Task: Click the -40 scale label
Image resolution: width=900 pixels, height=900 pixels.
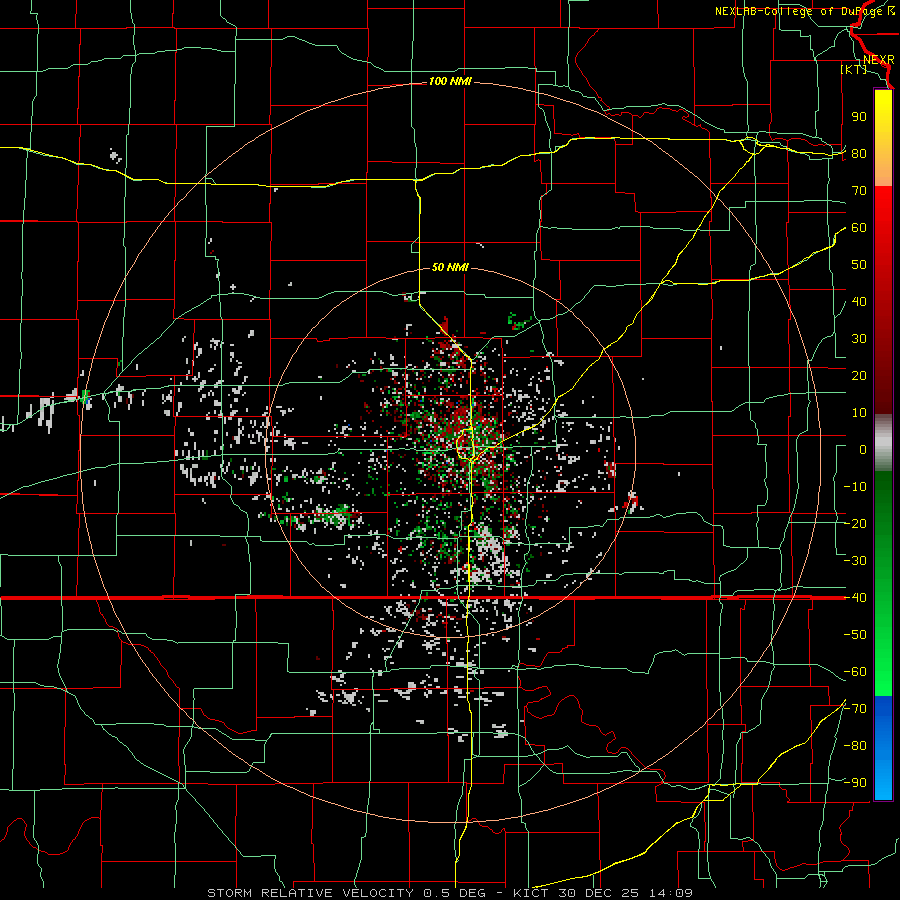Action: [x=855, y=598]
